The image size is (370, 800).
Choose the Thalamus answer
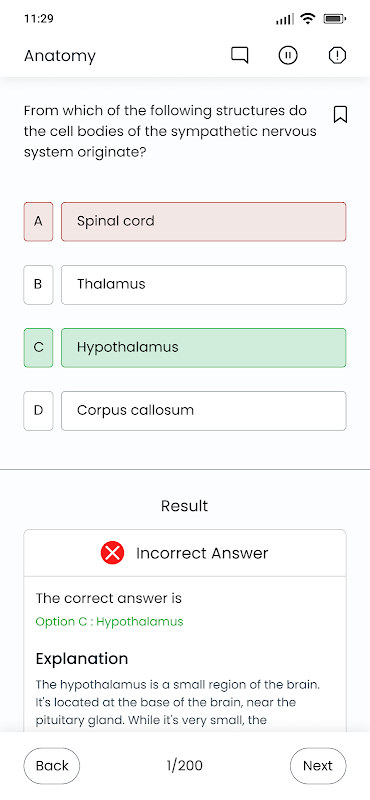tap(204, 285)
